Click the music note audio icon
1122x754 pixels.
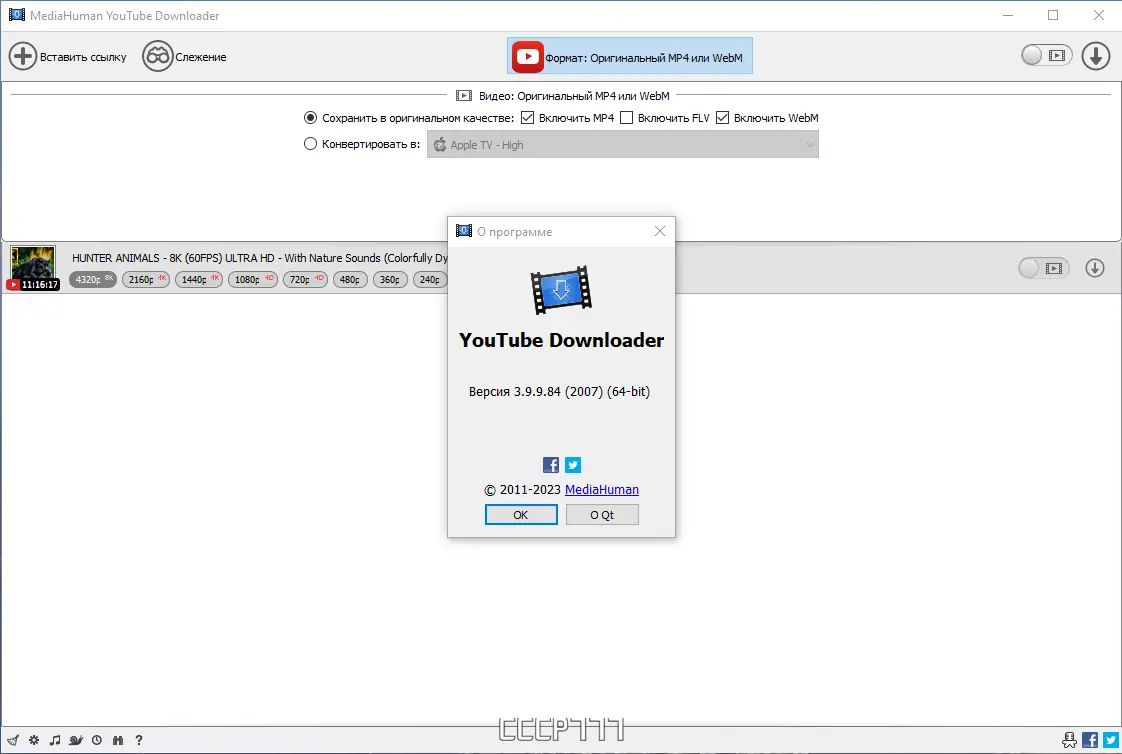click(x=54, y=740)
